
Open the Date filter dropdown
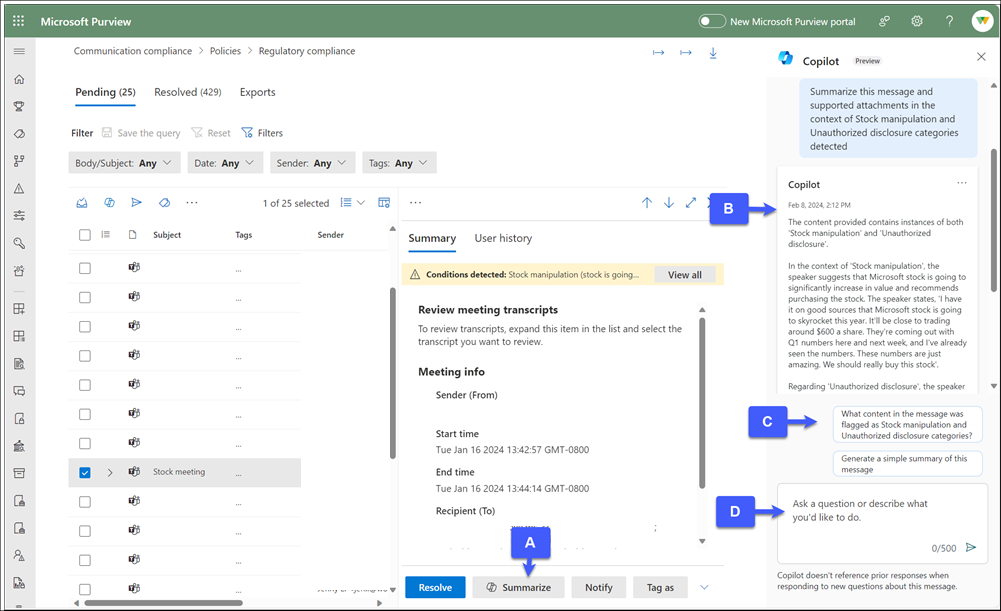pyautogui.click(x=224, y=162)
